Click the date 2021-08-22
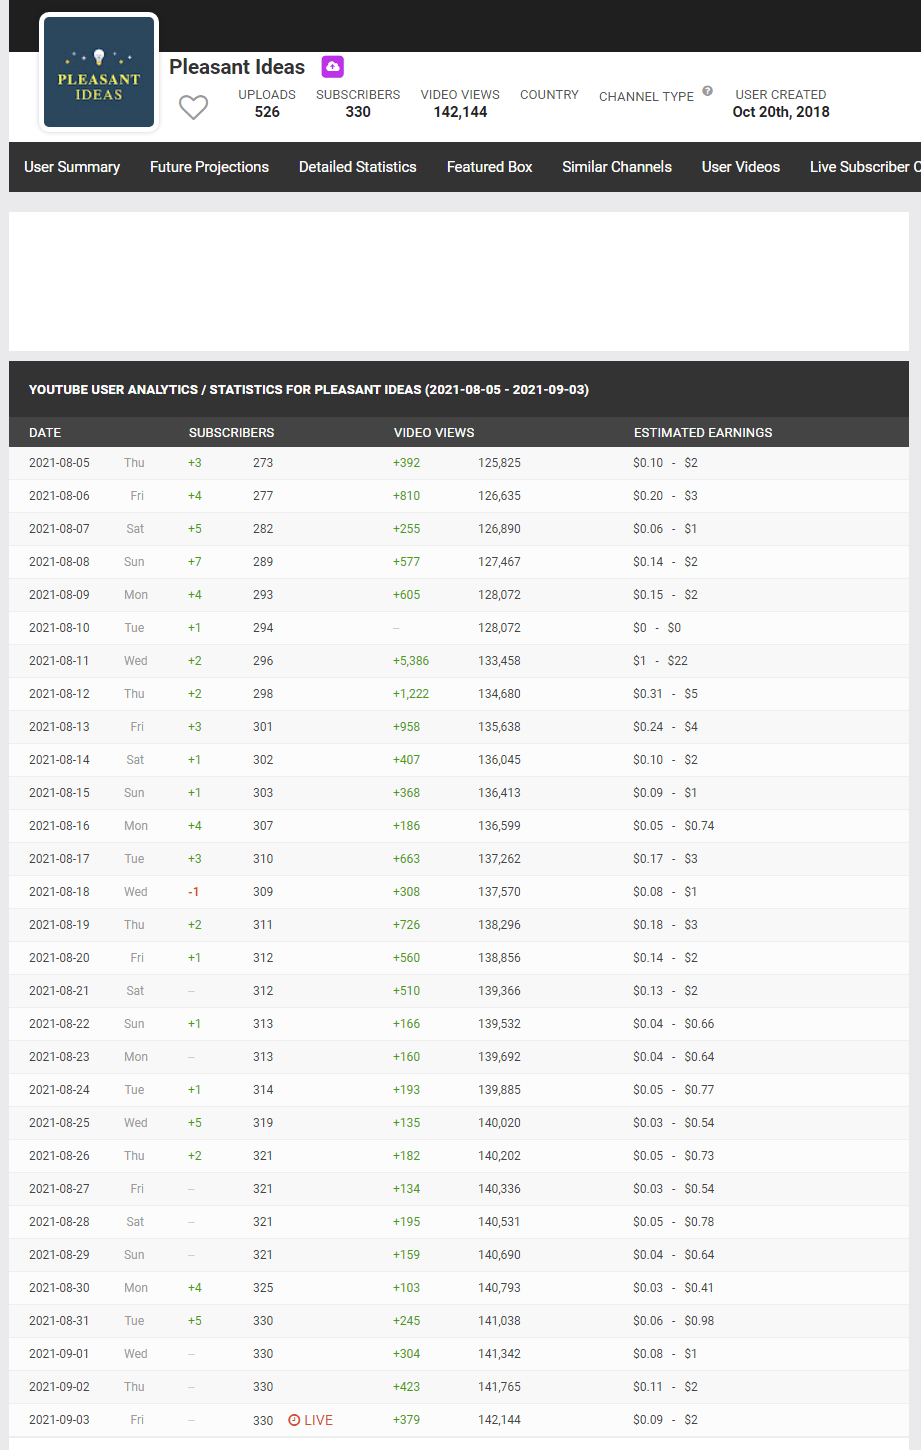The height and width of the screenshot is (1450, 921). (x=59, y=1024)
